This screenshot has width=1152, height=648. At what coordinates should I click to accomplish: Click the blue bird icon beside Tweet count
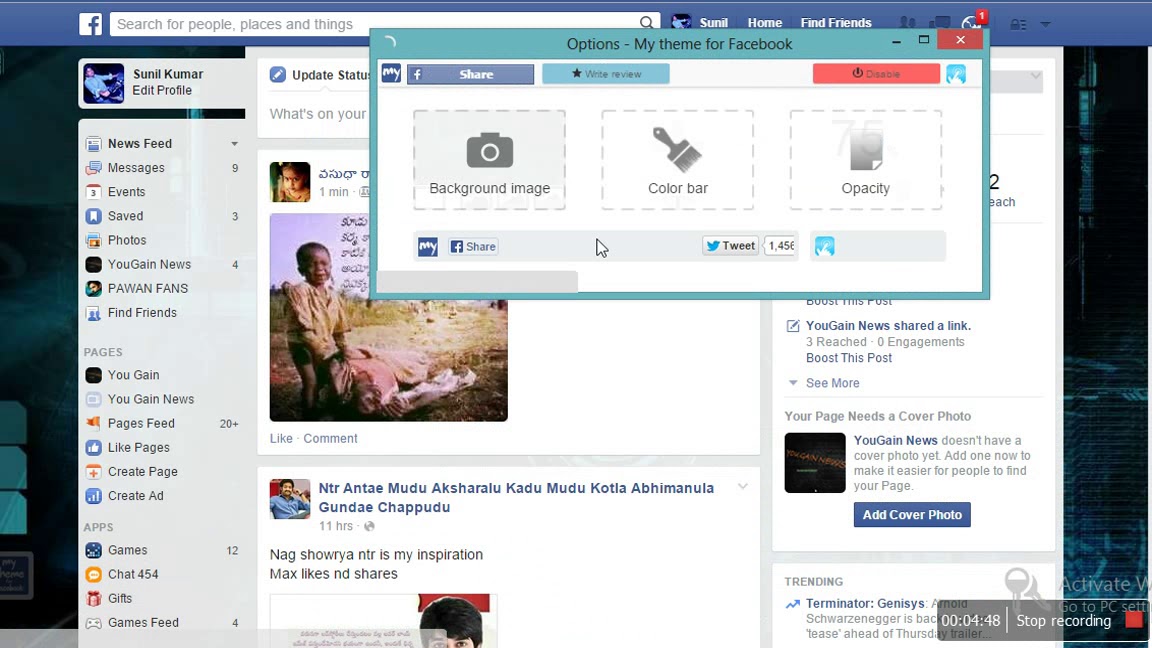pyautogui.click(x=824, y=246)
